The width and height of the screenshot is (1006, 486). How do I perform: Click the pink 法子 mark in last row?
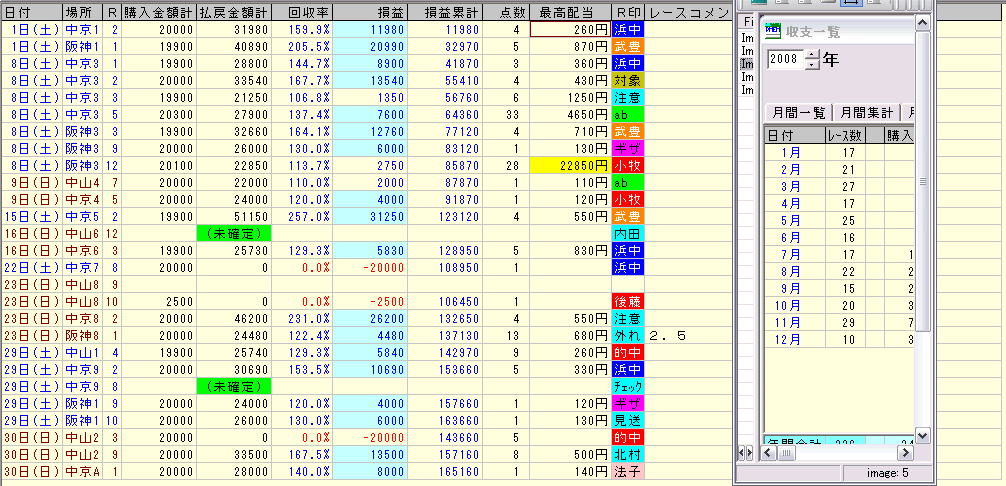(x=626, y=470)
